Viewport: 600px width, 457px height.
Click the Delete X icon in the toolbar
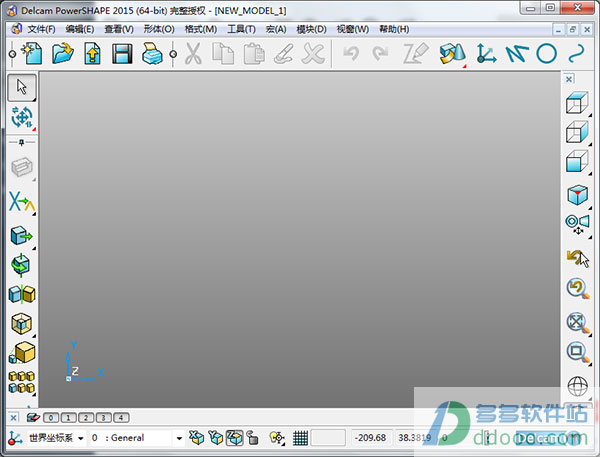[x=313, y=54]
